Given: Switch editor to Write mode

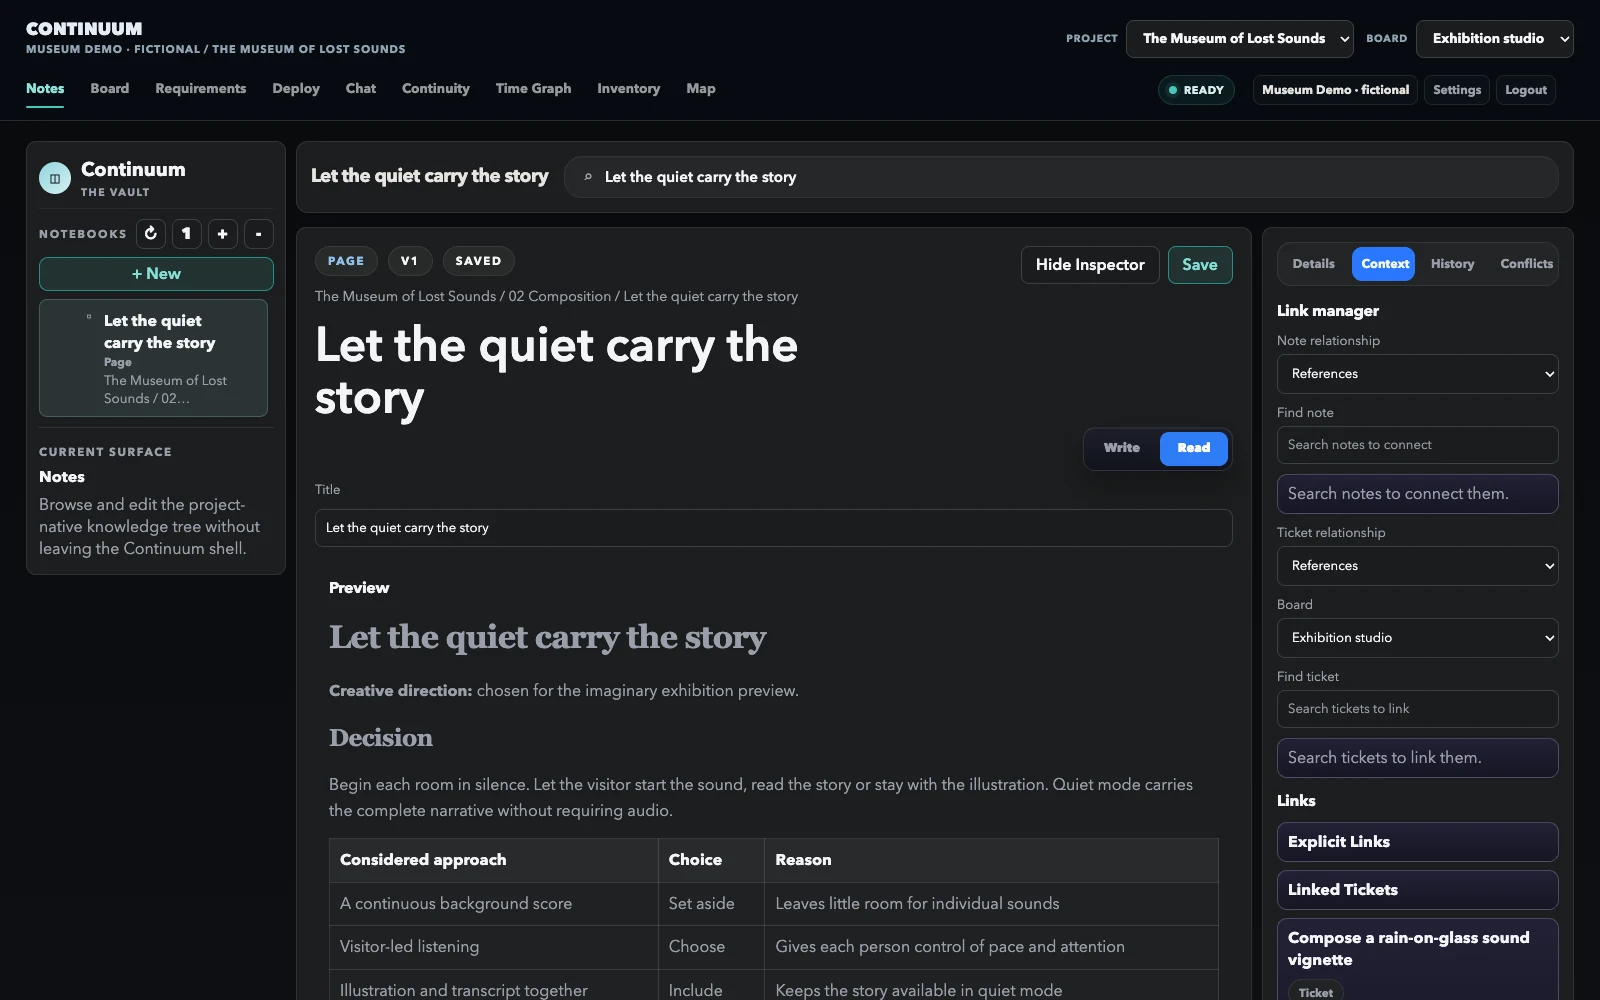Looking at the screenshot, I should tap(1121, 448).
